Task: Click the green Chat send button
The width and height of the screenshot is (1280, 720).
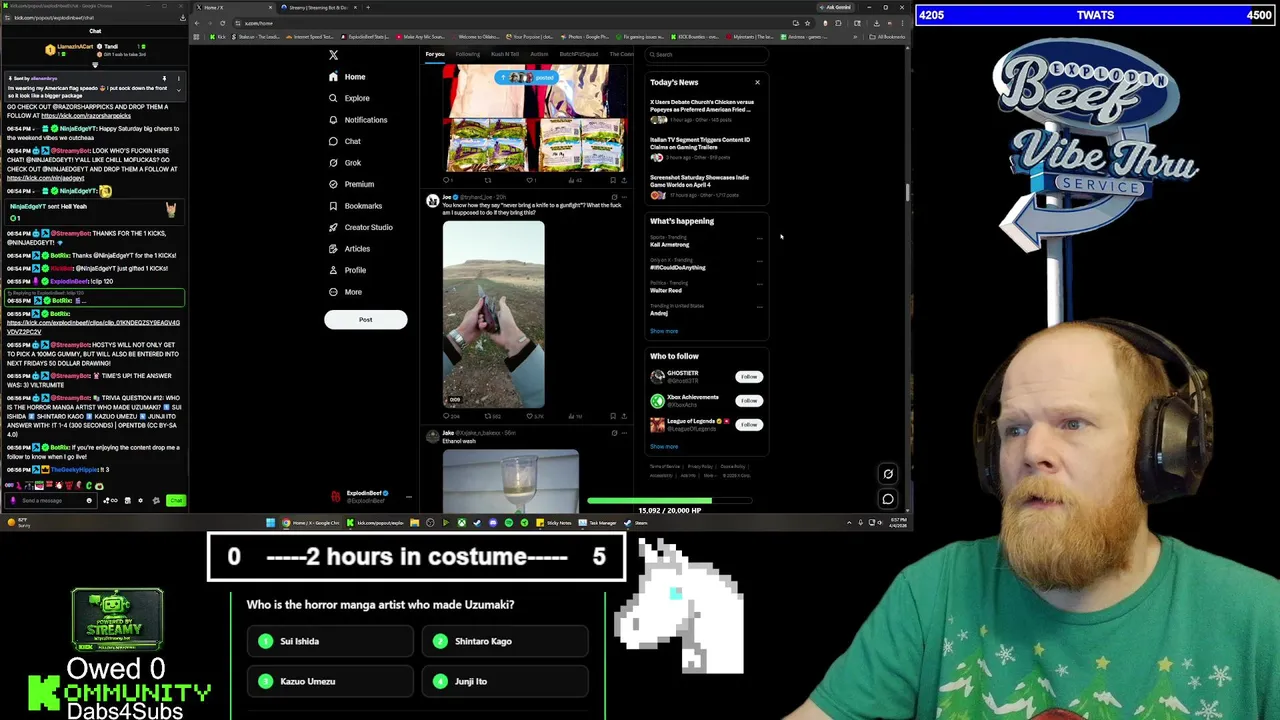Action: click(176, 500)
